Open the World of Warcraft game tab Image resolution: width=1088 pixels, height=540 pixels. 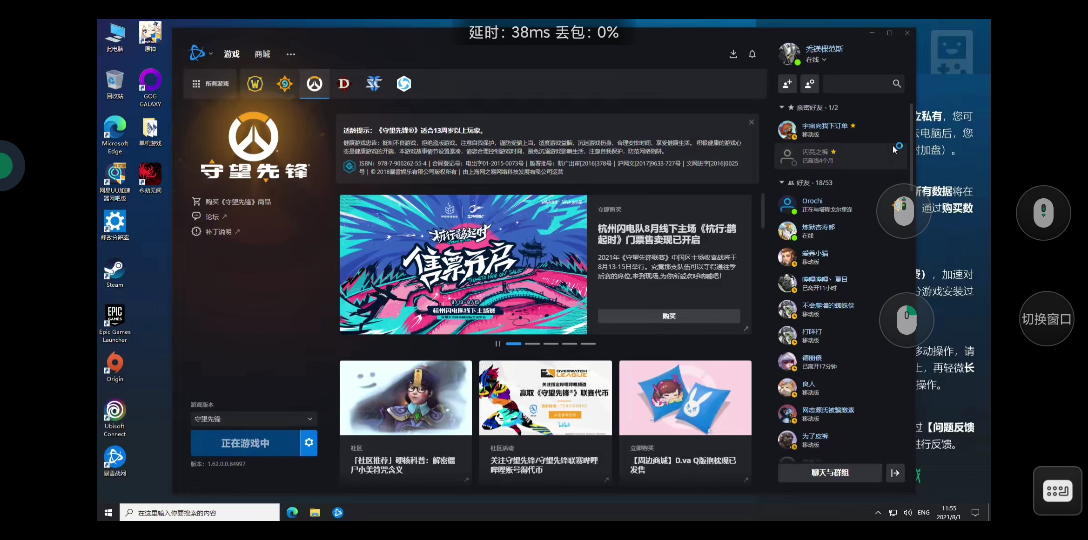(255, 84)
